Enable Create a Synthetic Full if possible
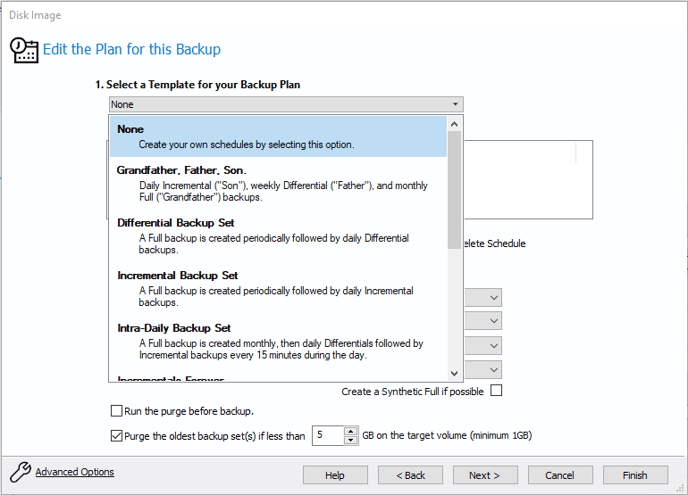 coord(496,390)
